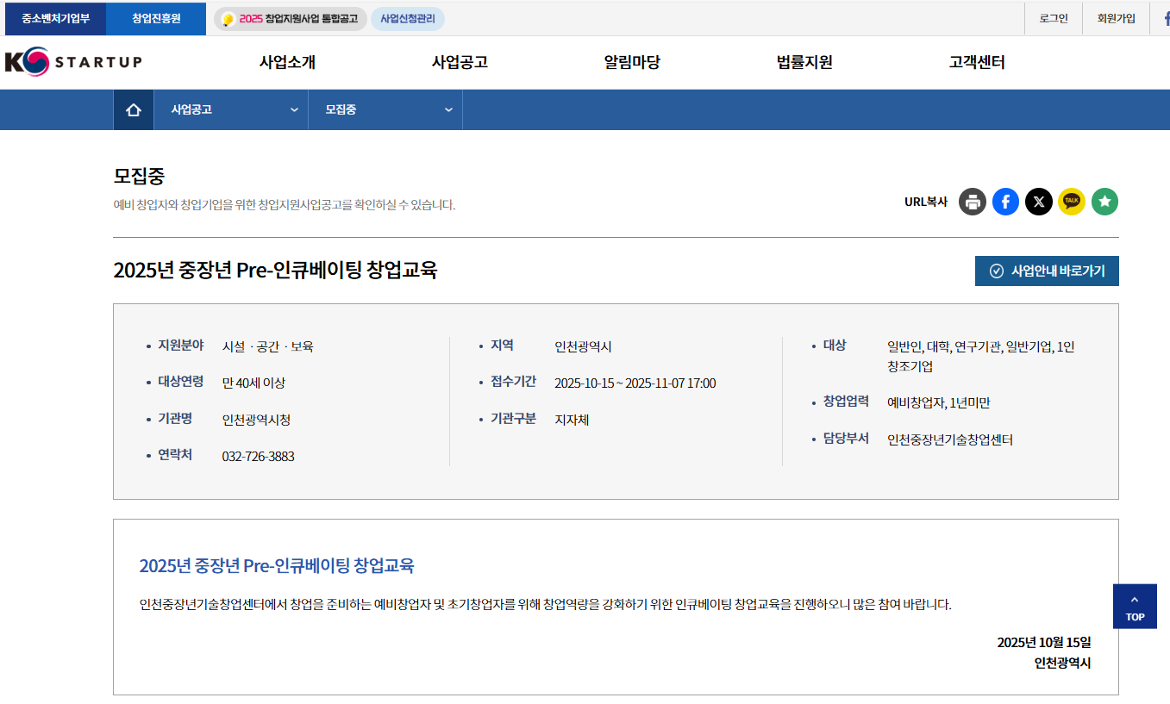Click the 사업안내 바로가기 button
Viewport: 1170px width, 704px height.
click(x=1047, y=270)
